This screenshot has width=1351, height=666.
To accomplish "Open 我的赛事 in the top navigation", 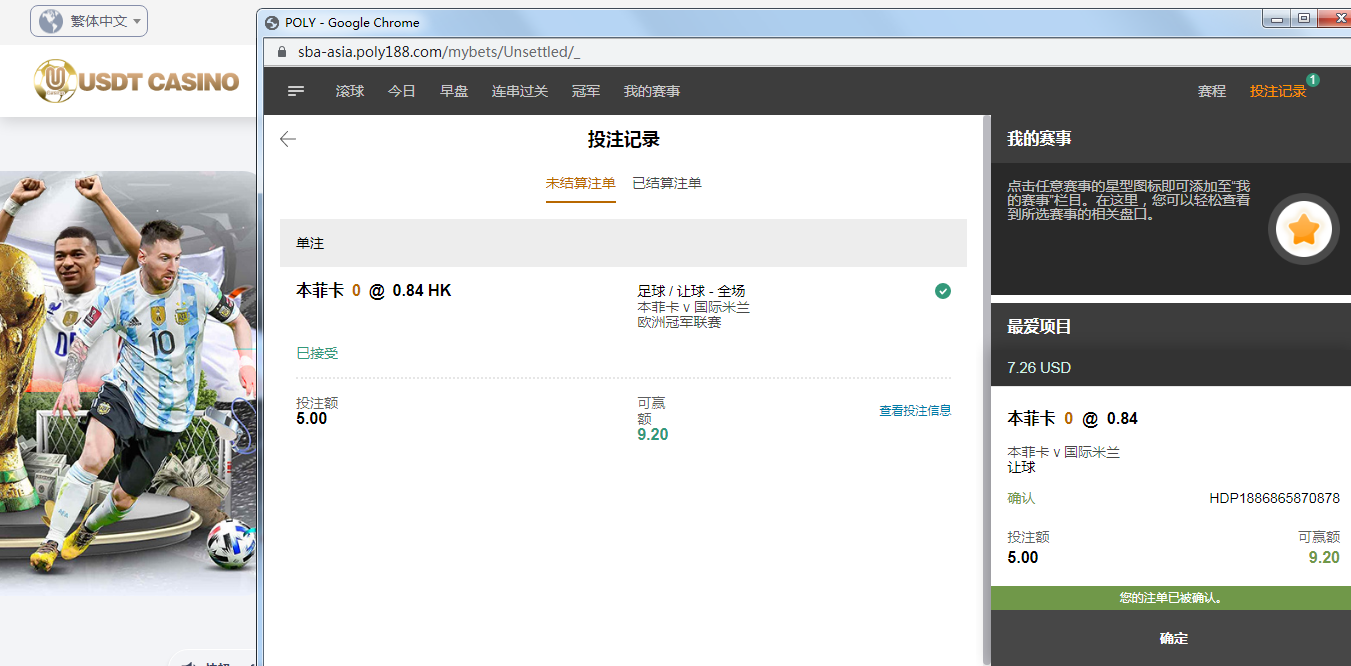I will point(652,91).
